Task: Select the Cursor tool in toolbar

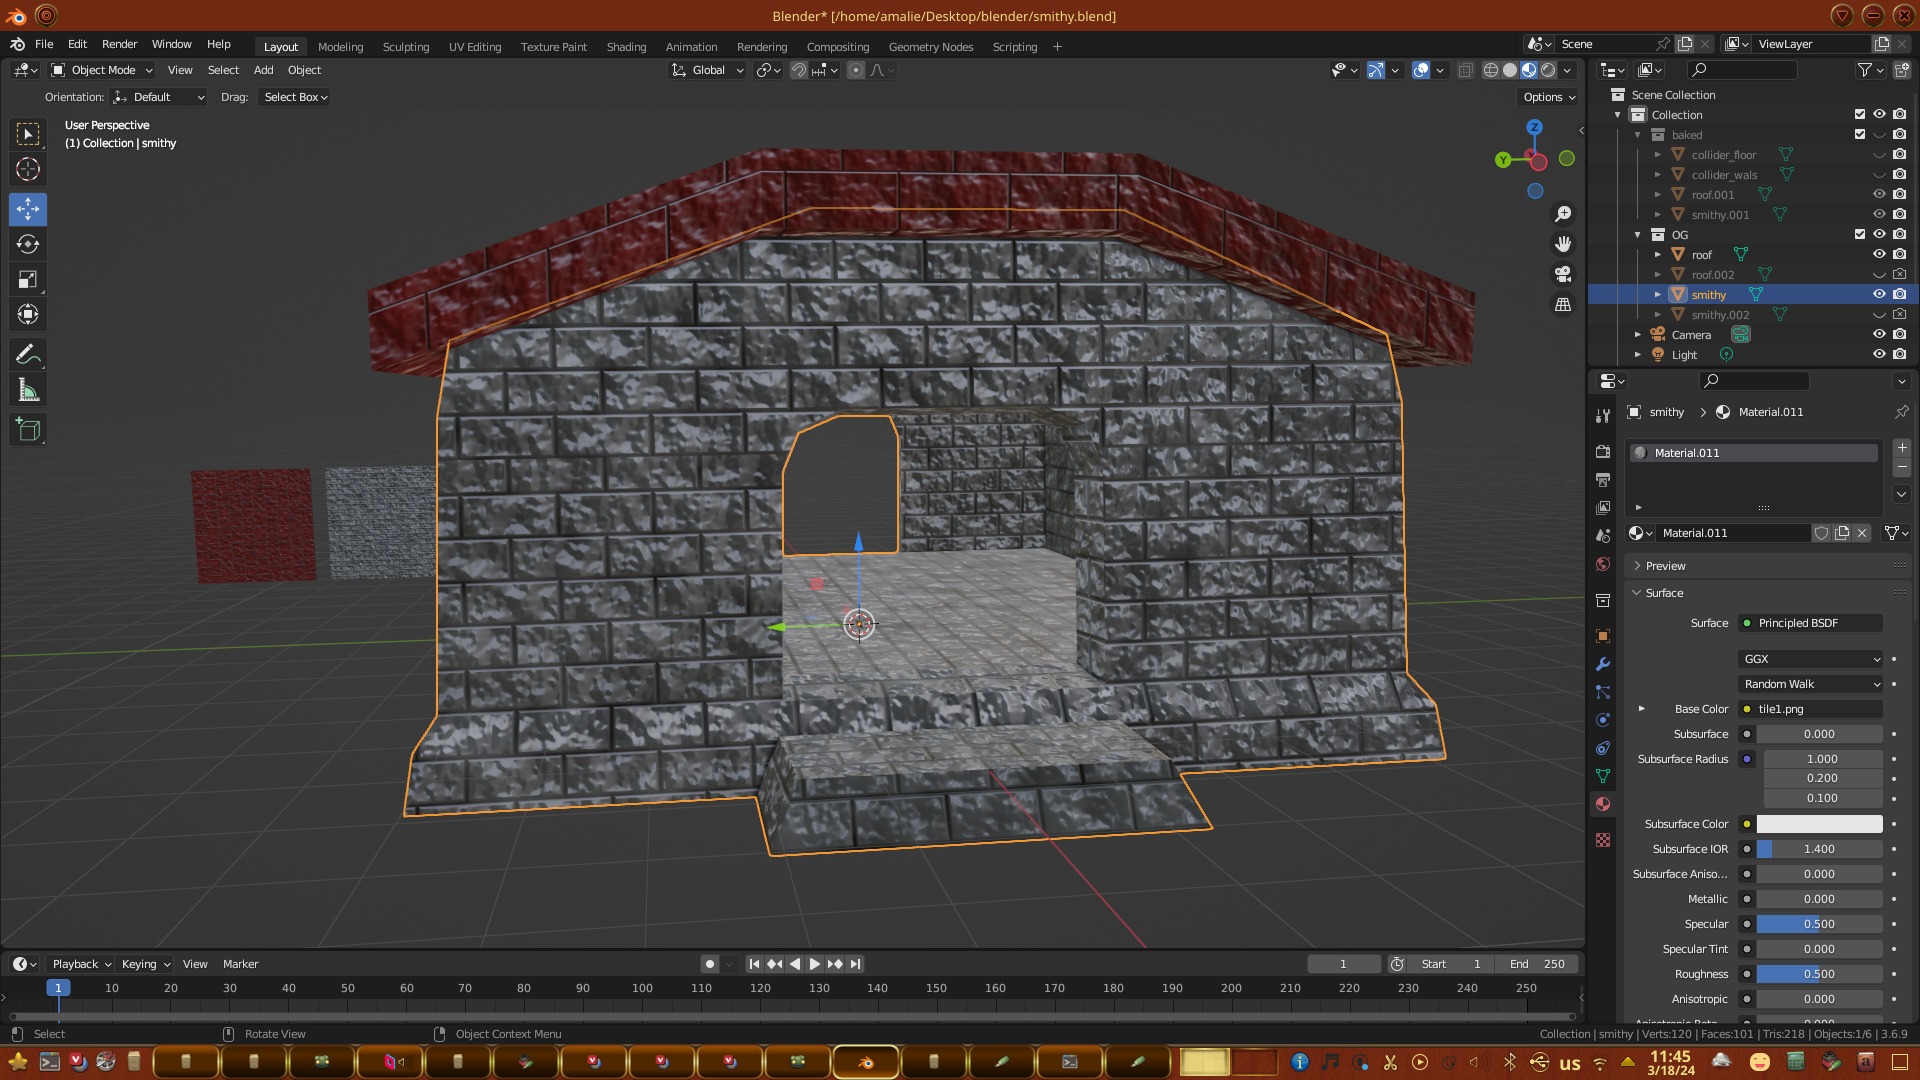Action: (28, 169)
